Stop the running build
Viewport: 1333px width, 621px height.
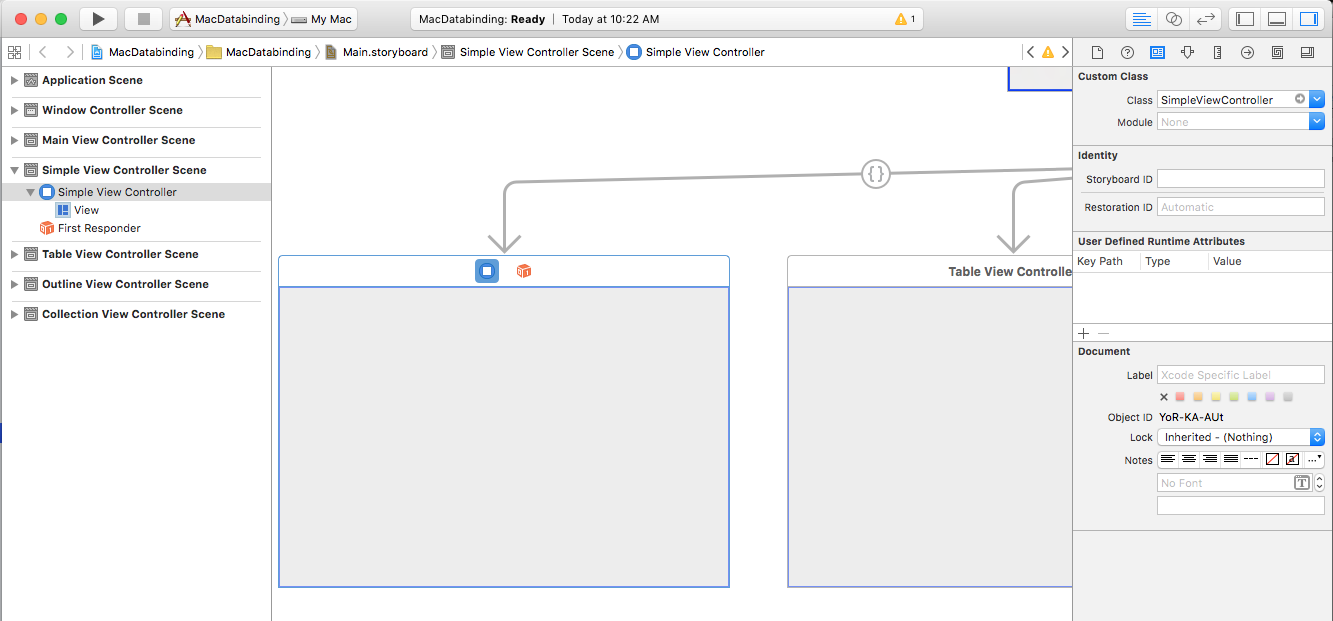tap(143, 19)
